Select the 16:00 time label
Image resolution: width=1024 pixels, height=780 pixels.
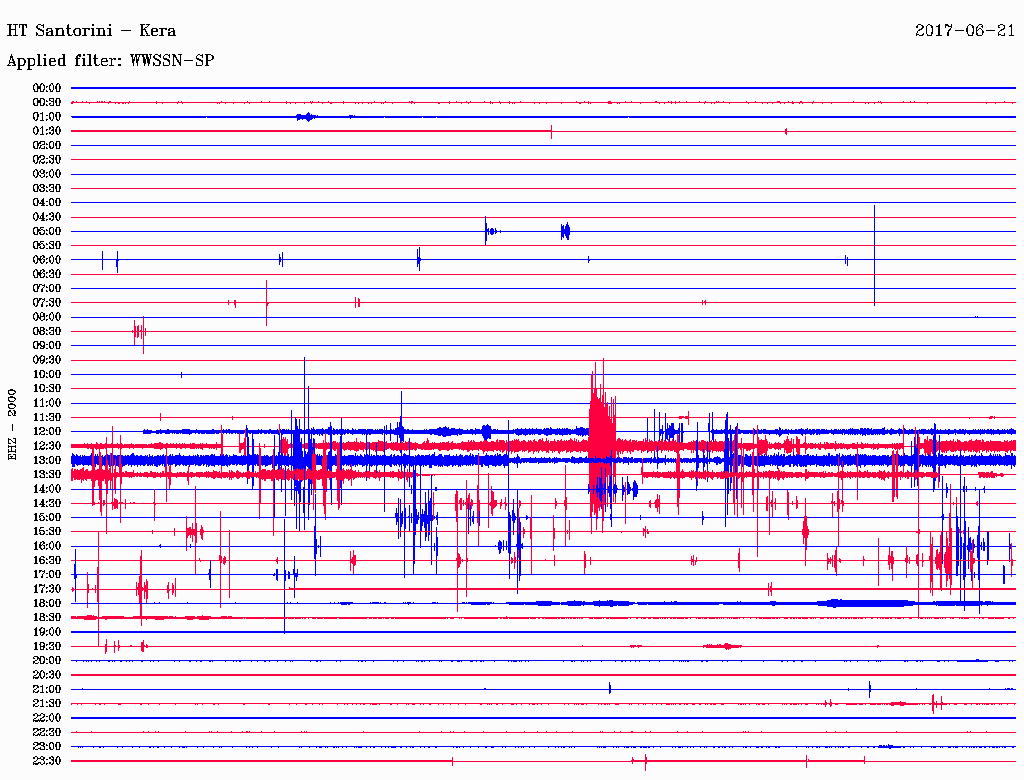46,546
